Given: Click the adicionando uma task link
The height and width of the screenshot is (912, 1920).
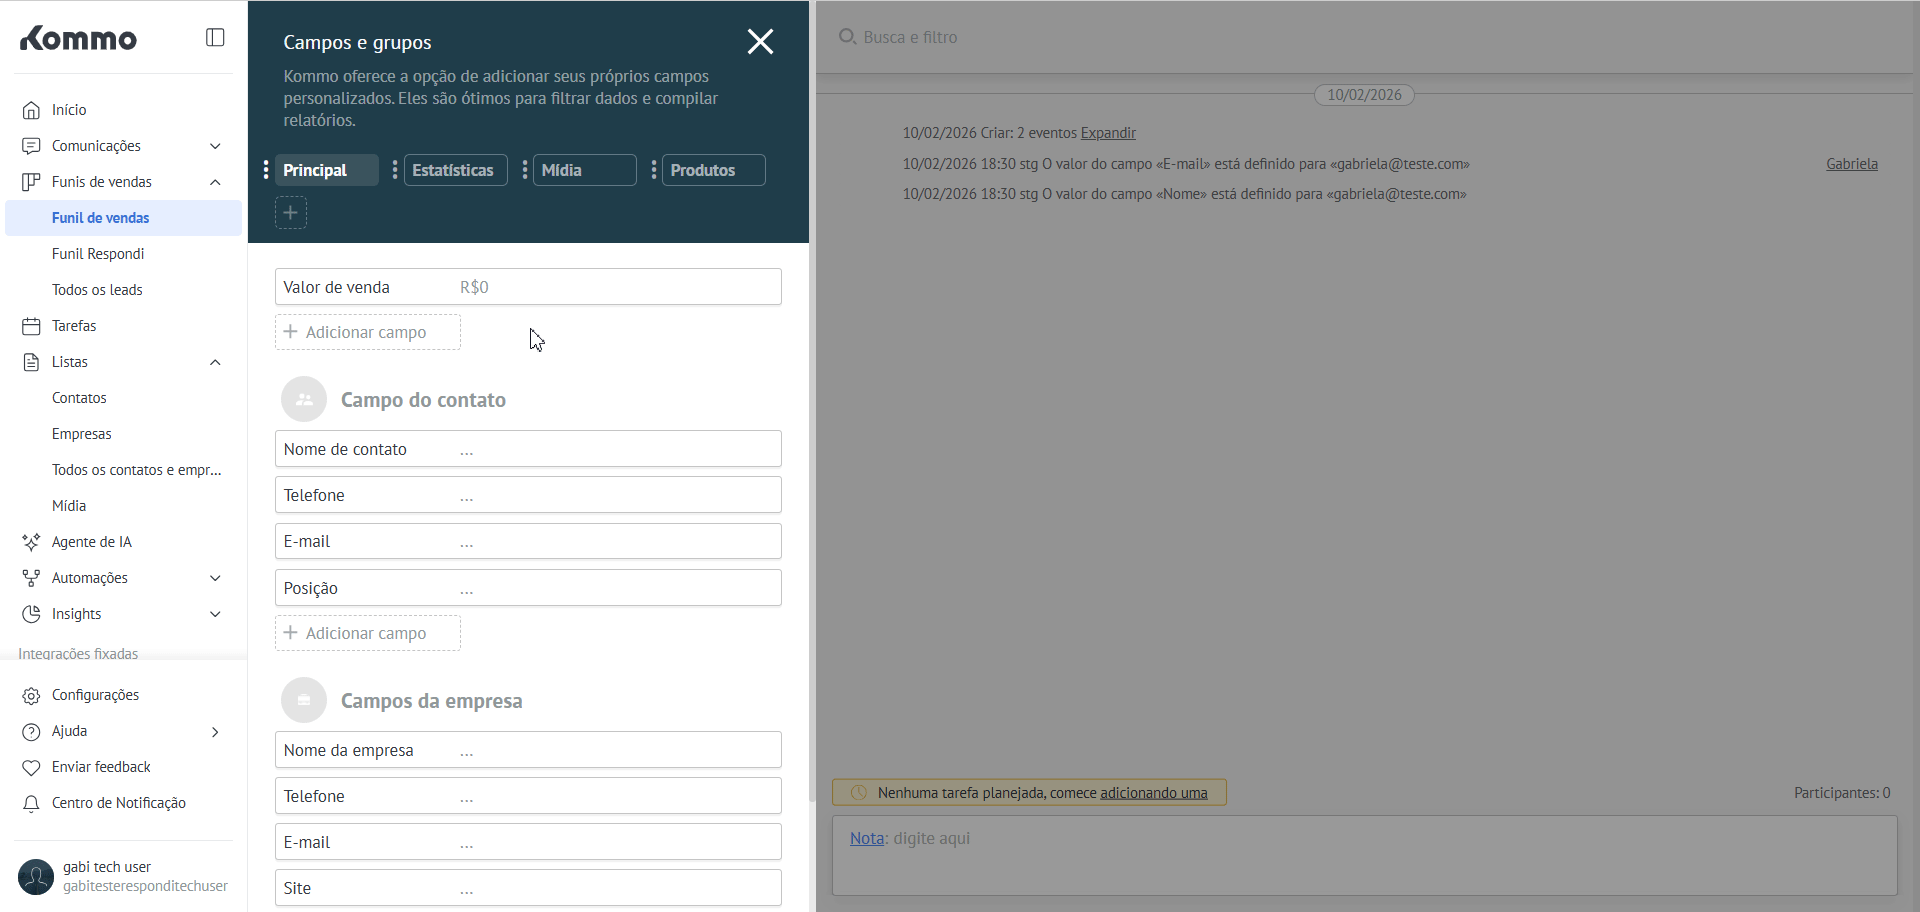Looking at the screenshot, I should 1154,793.
